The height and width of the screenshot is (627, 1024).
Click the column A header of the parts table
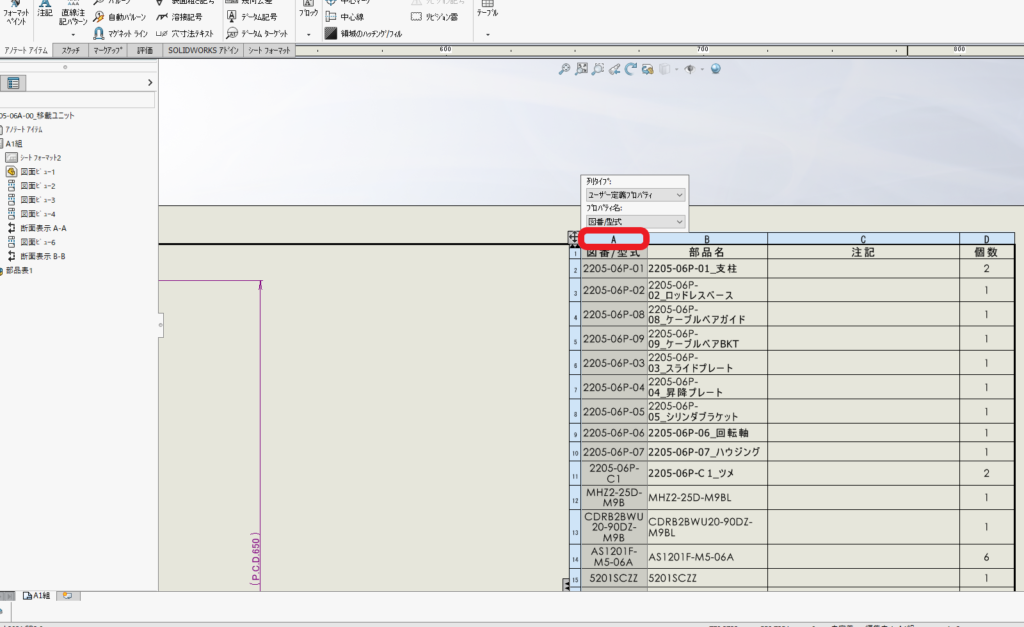pos(614,239)
